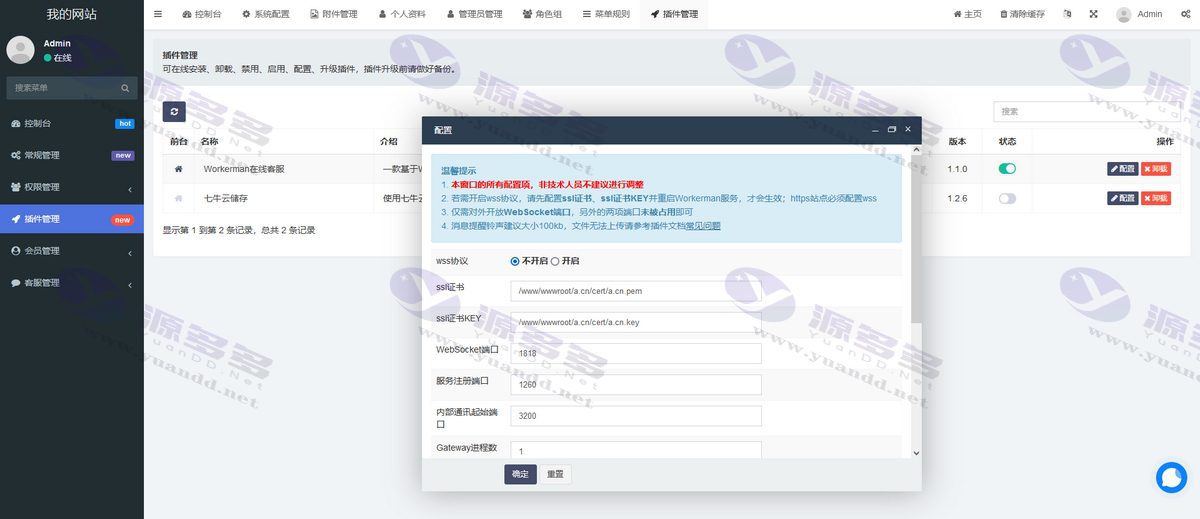1200x519 pixels.
Task: Expand 客服管理 in the sidebar
Action: (x=72, y=283)
